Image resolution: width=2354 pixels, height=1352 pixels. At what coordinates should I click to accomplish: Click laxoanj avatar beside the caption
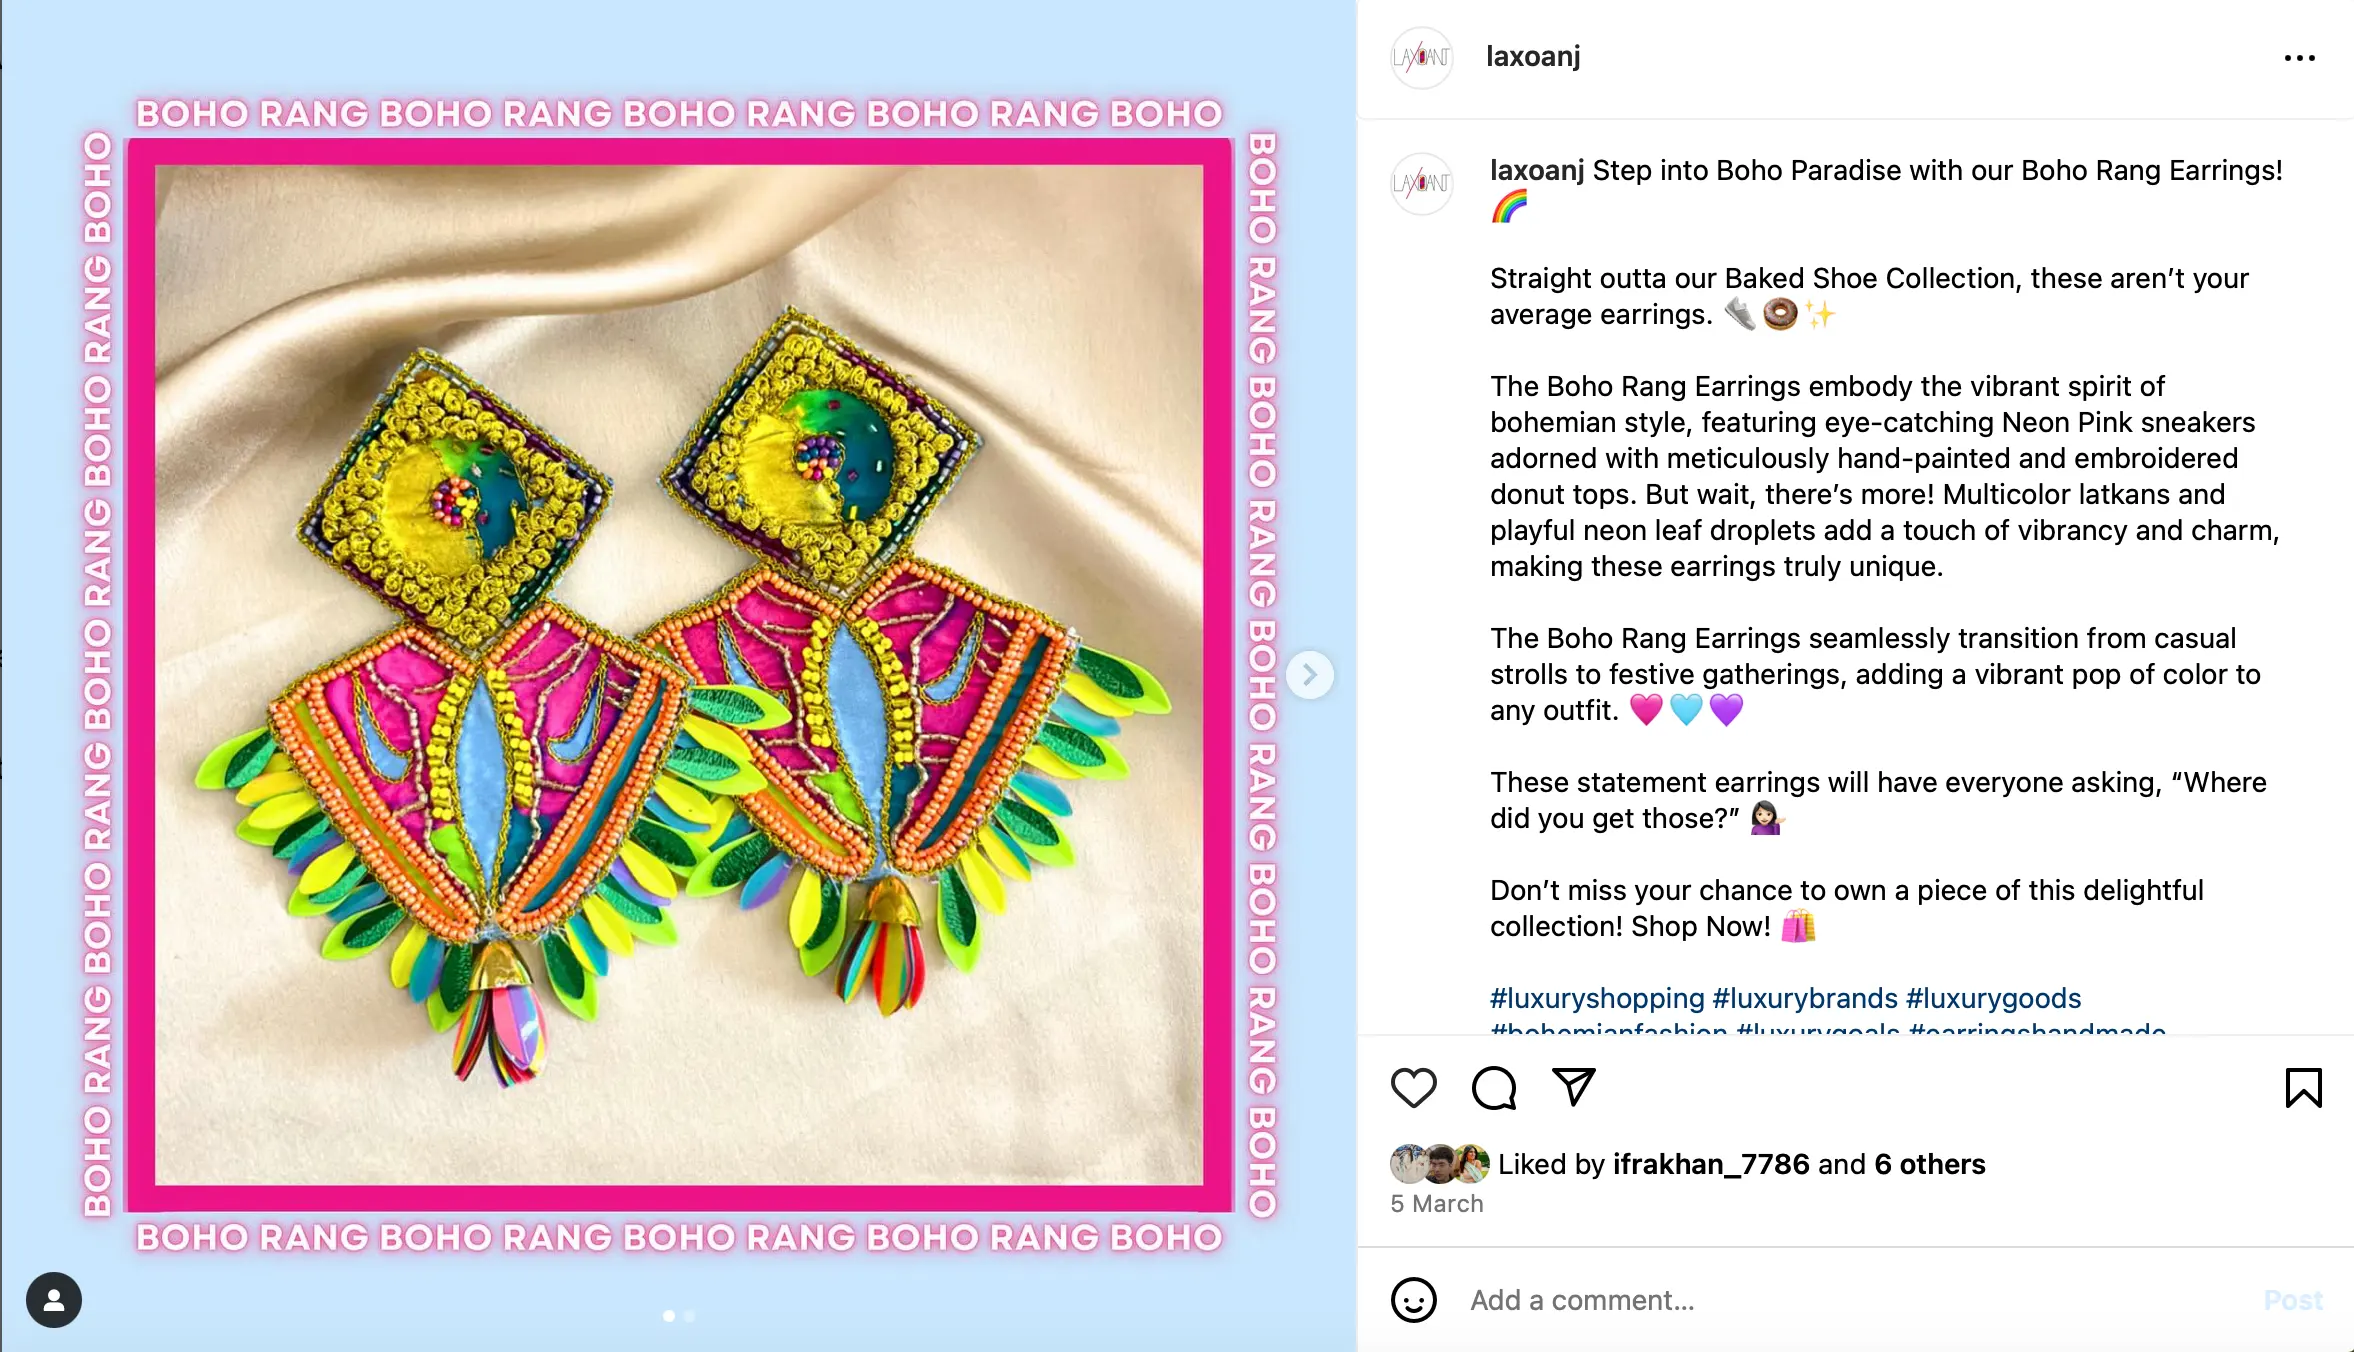(1421, 183)
